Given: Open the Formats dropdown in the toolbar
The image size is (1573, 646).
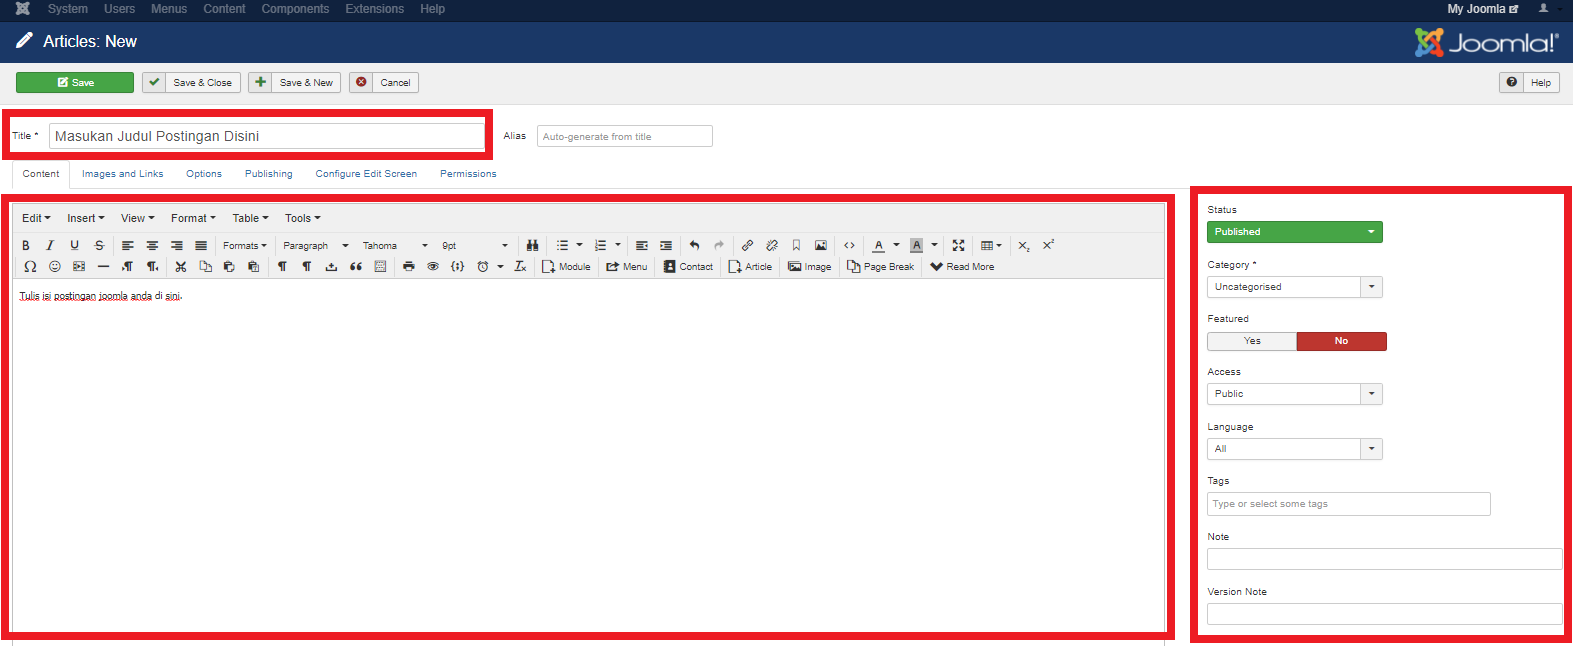Looking at the screenshot, I should point(245,245).
